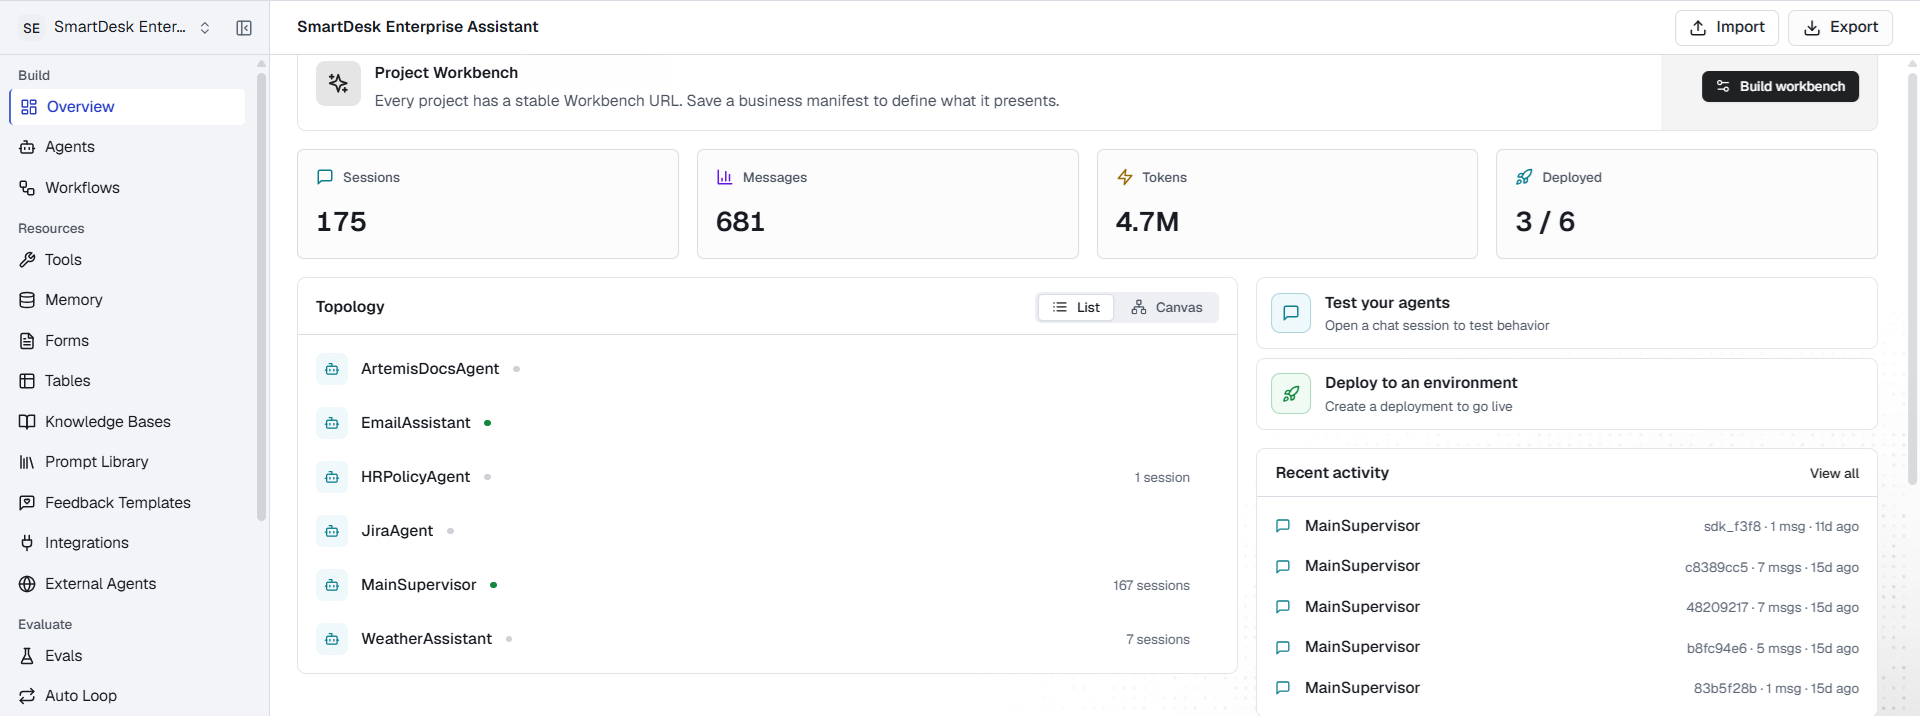Switch Topology to List view
The height and width of the screenshot is (716, 1920).
tap(1076, 307)
